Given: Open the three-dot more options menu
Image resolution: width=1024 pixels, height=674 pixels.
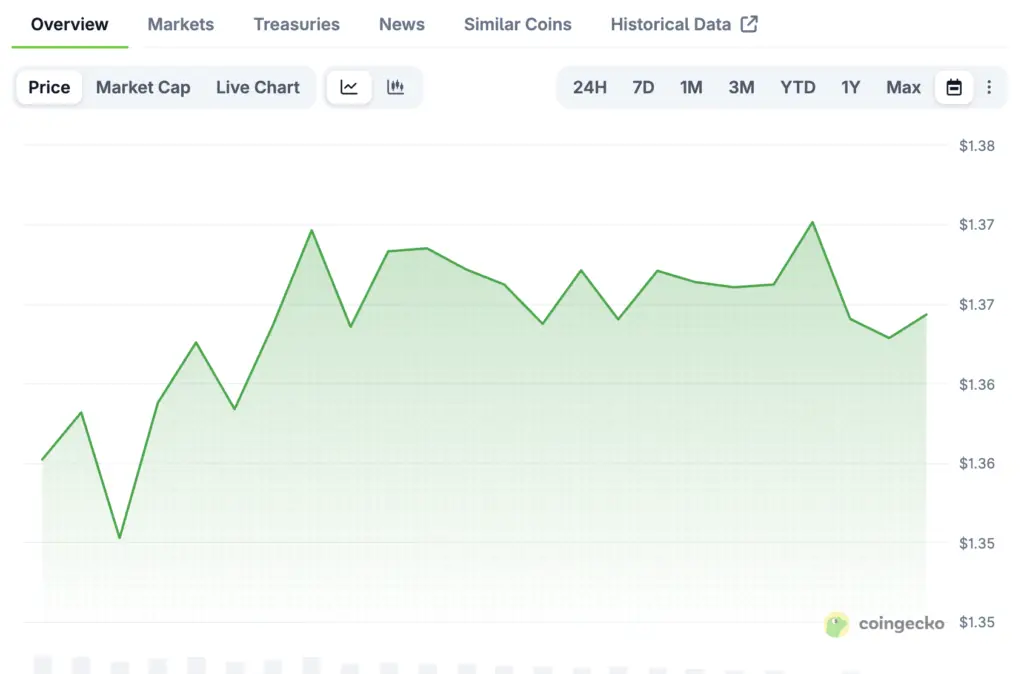Looking at the screenshot, I should point(989,87).
